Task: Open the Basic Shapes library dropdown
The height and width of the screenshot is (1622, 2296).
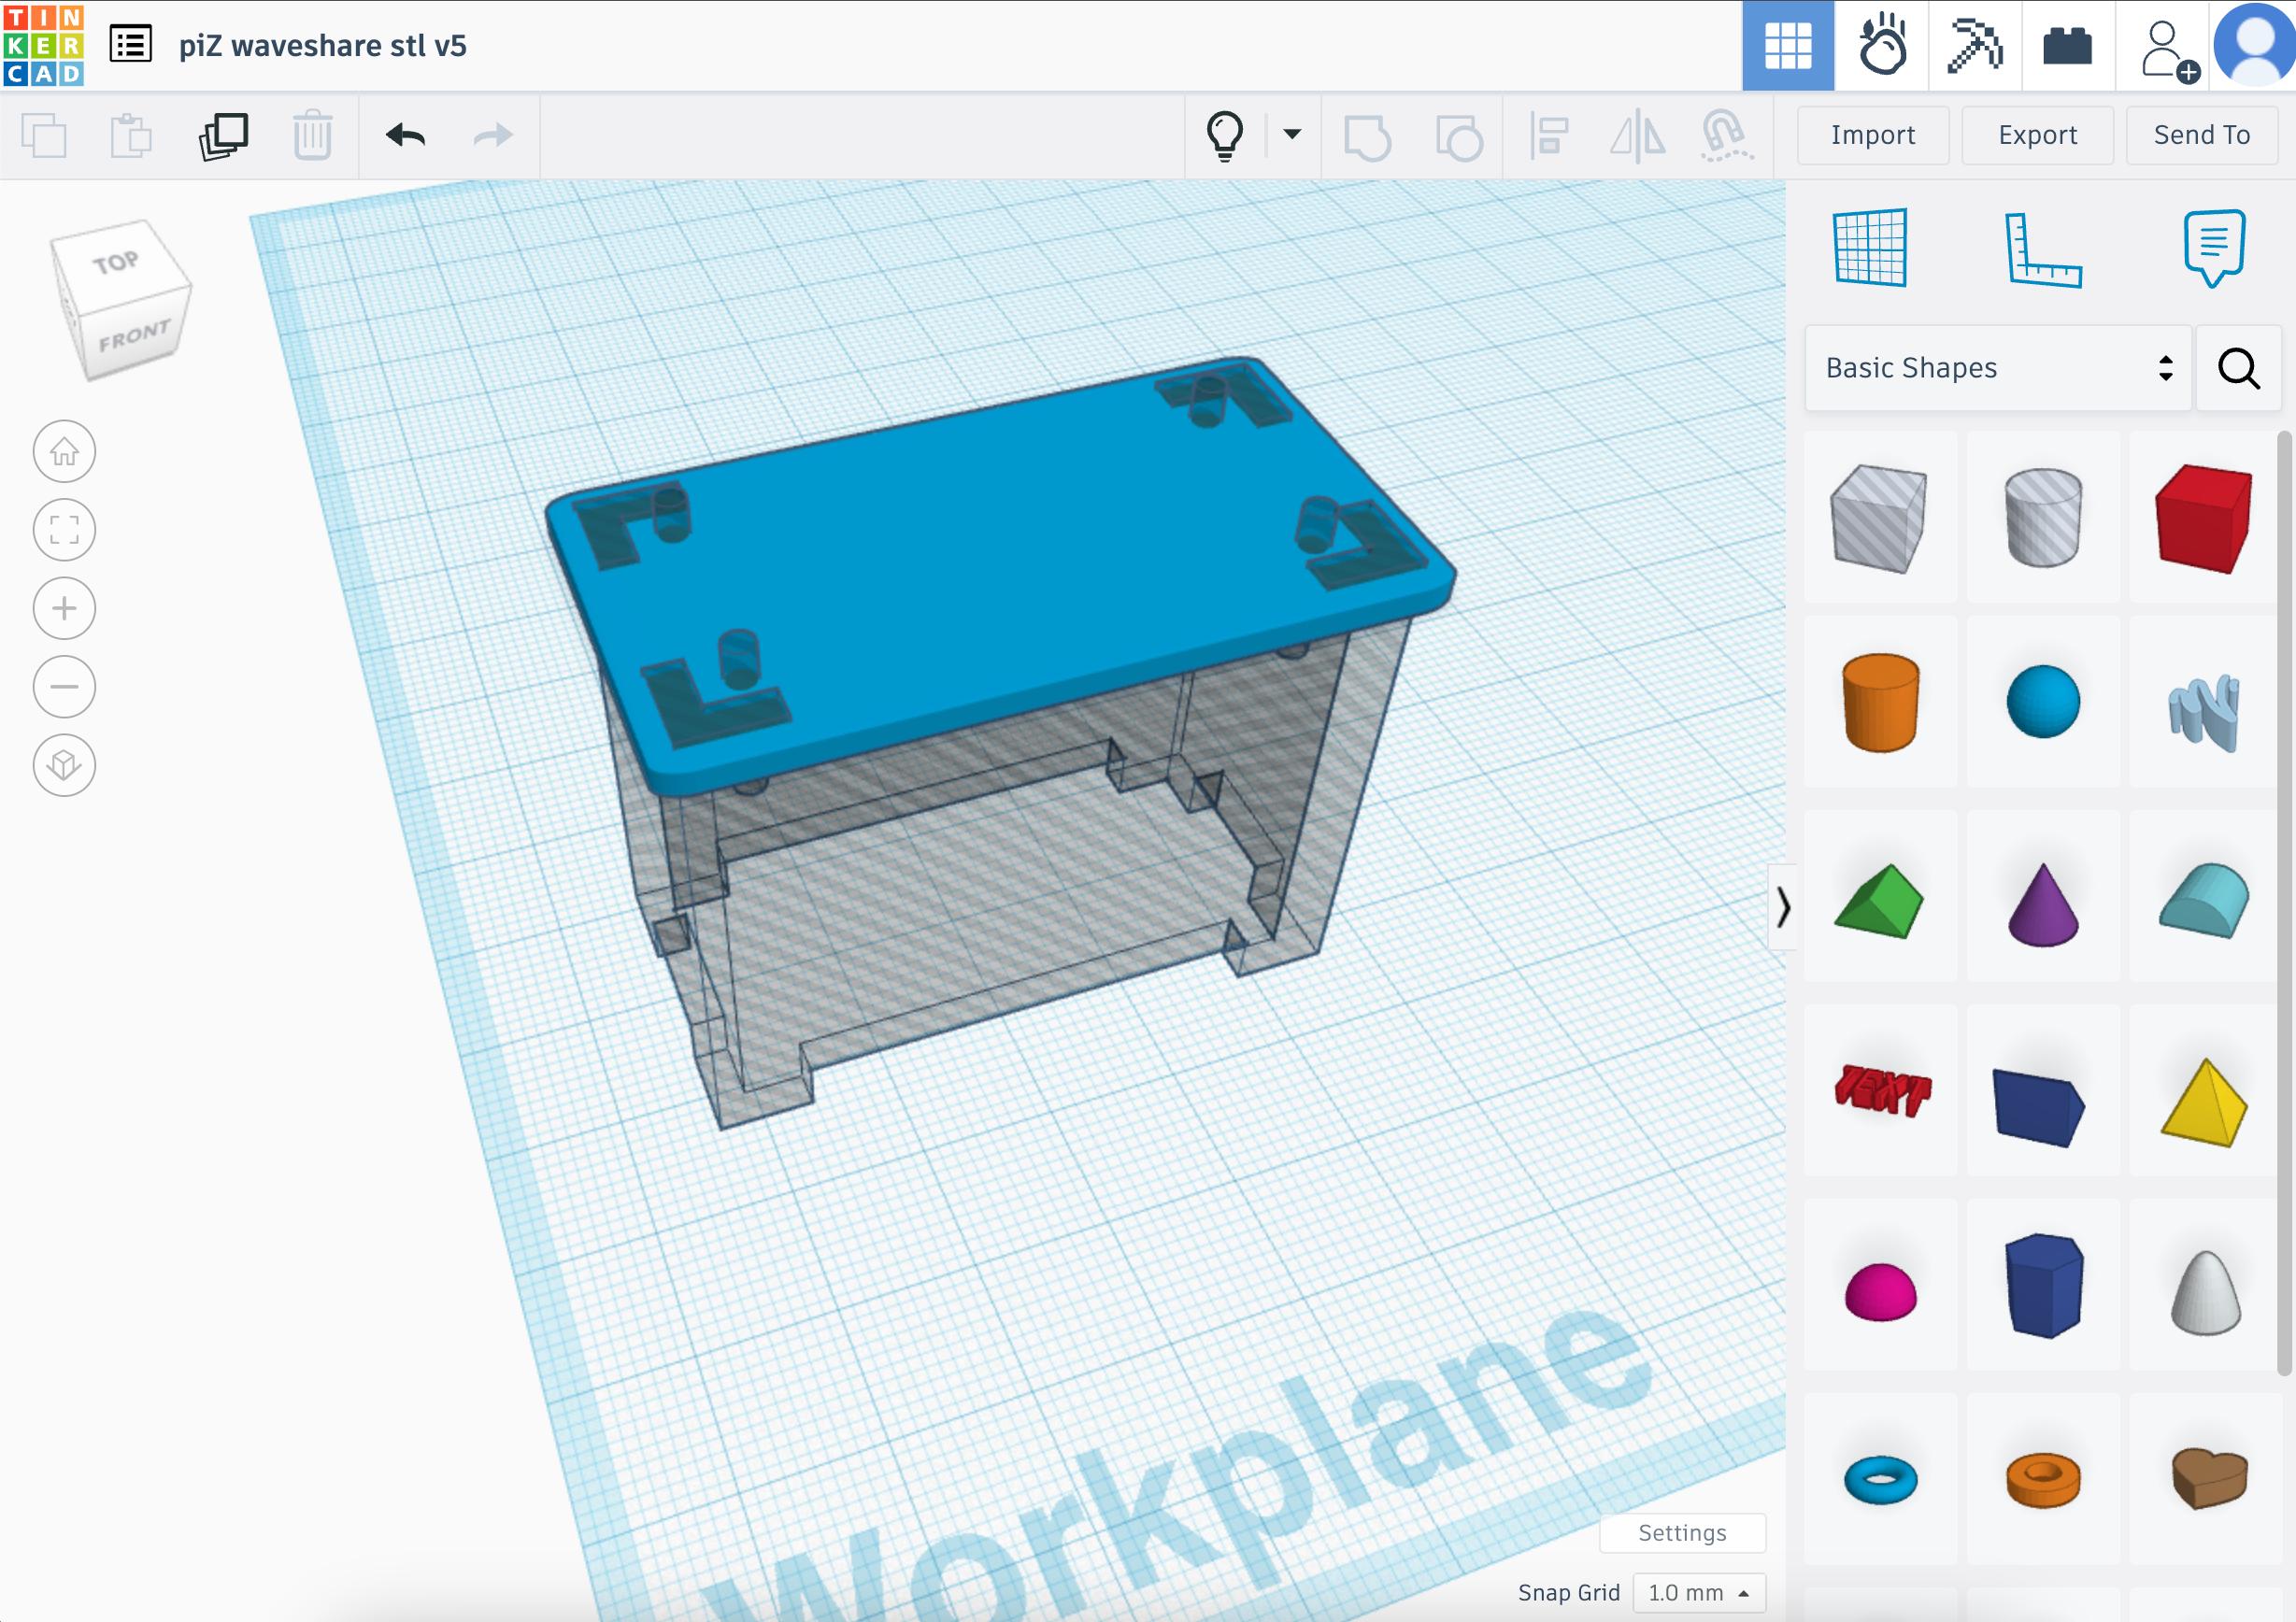Action: [1998, 368]
